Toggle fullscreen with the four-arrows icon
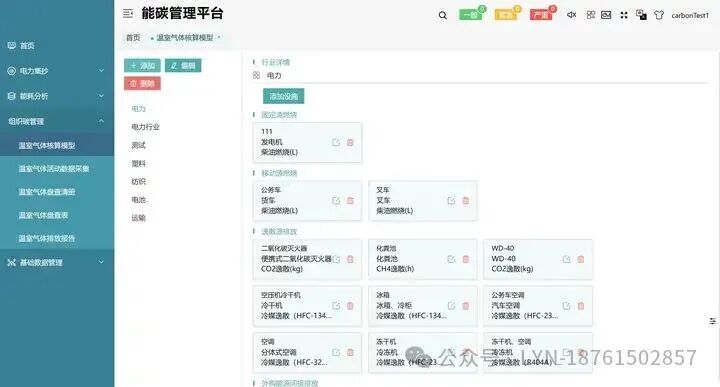720x387 pixels. tap(624, 15)
